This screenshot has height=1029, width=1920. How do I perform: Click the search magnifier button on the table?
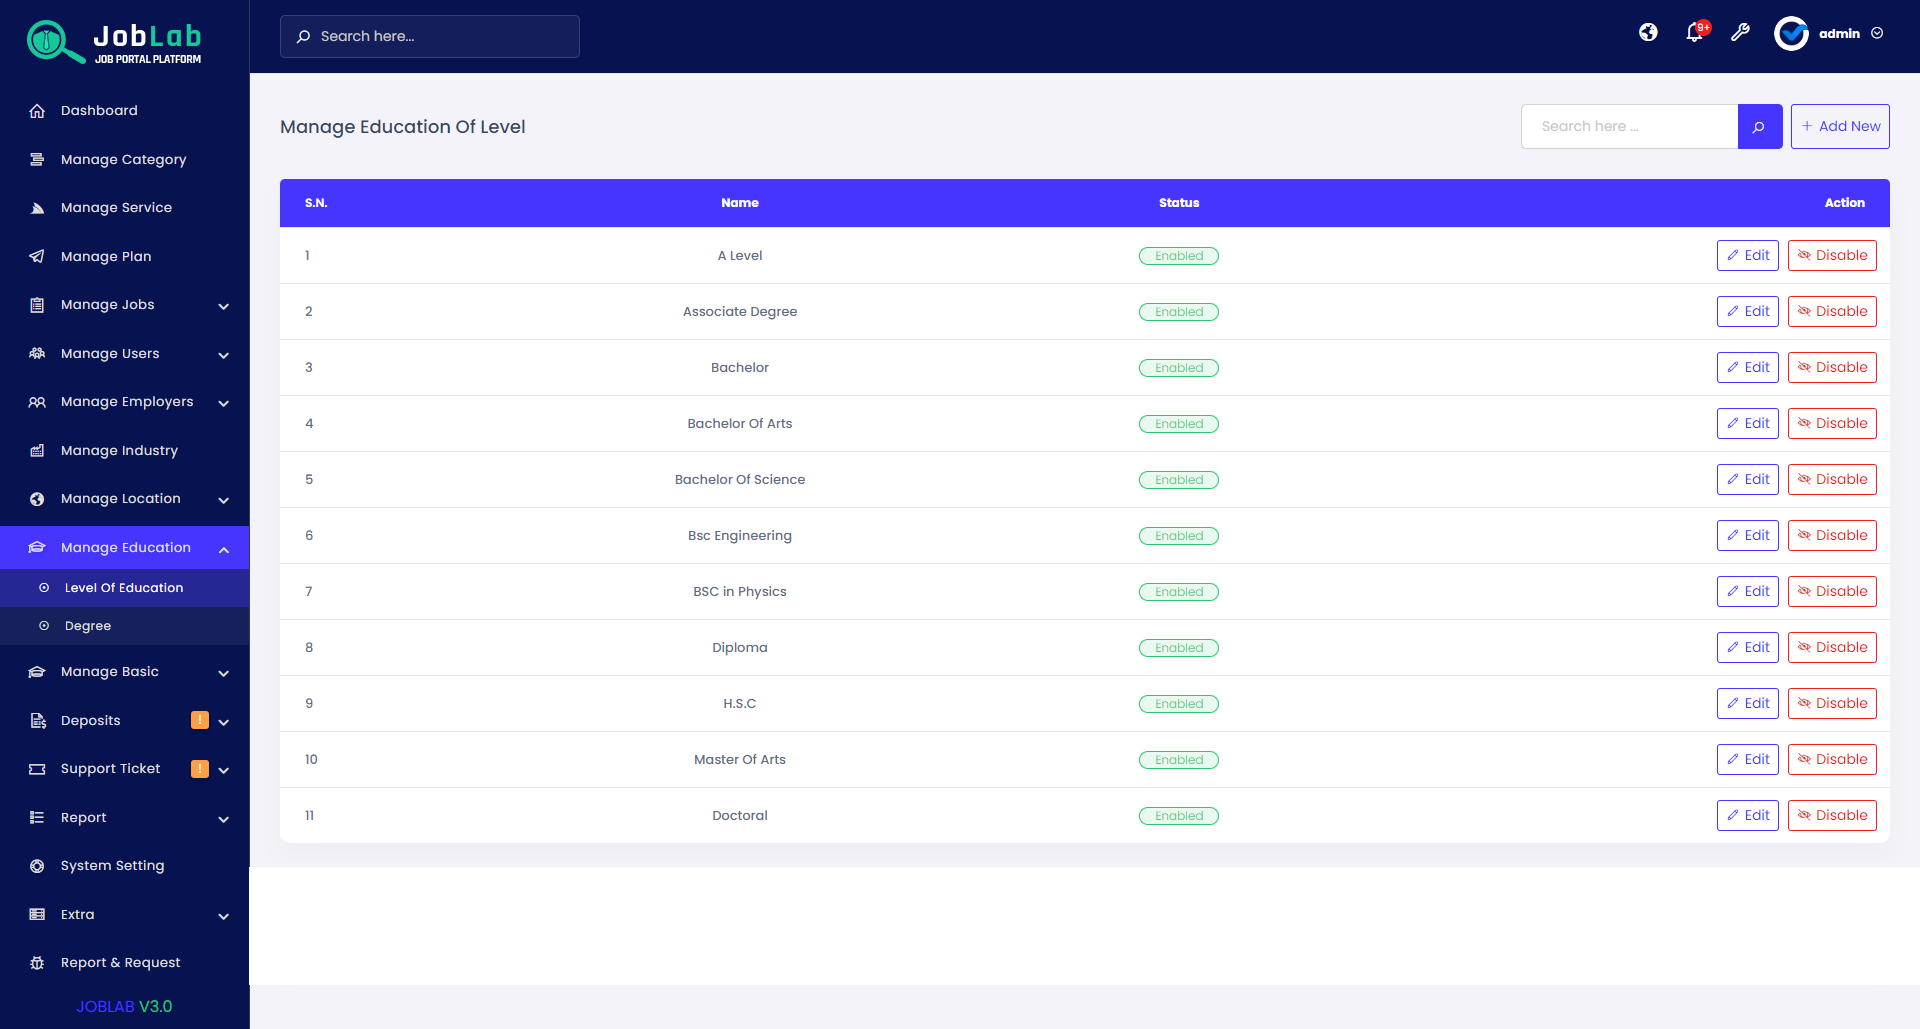pos(1760,126)
